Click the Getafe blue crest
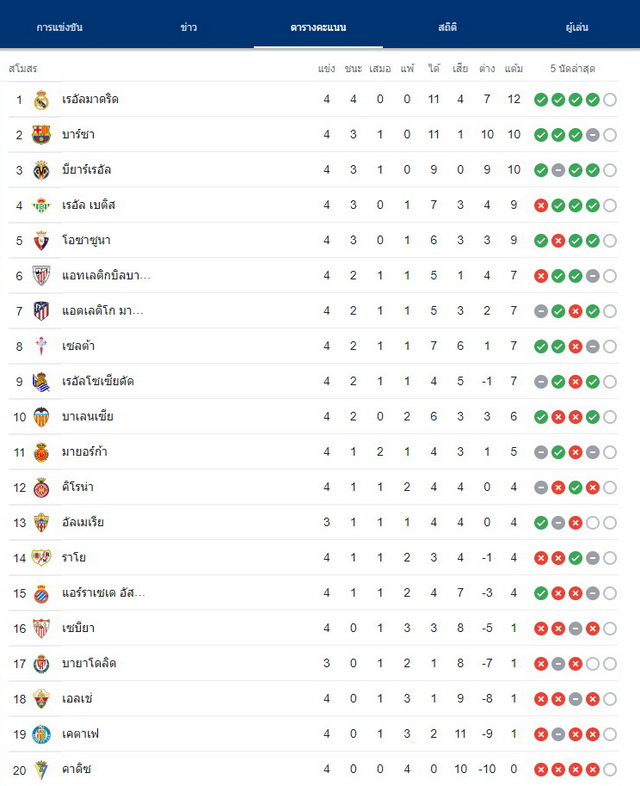The image size is (640, 786). [x=41, y=734]
